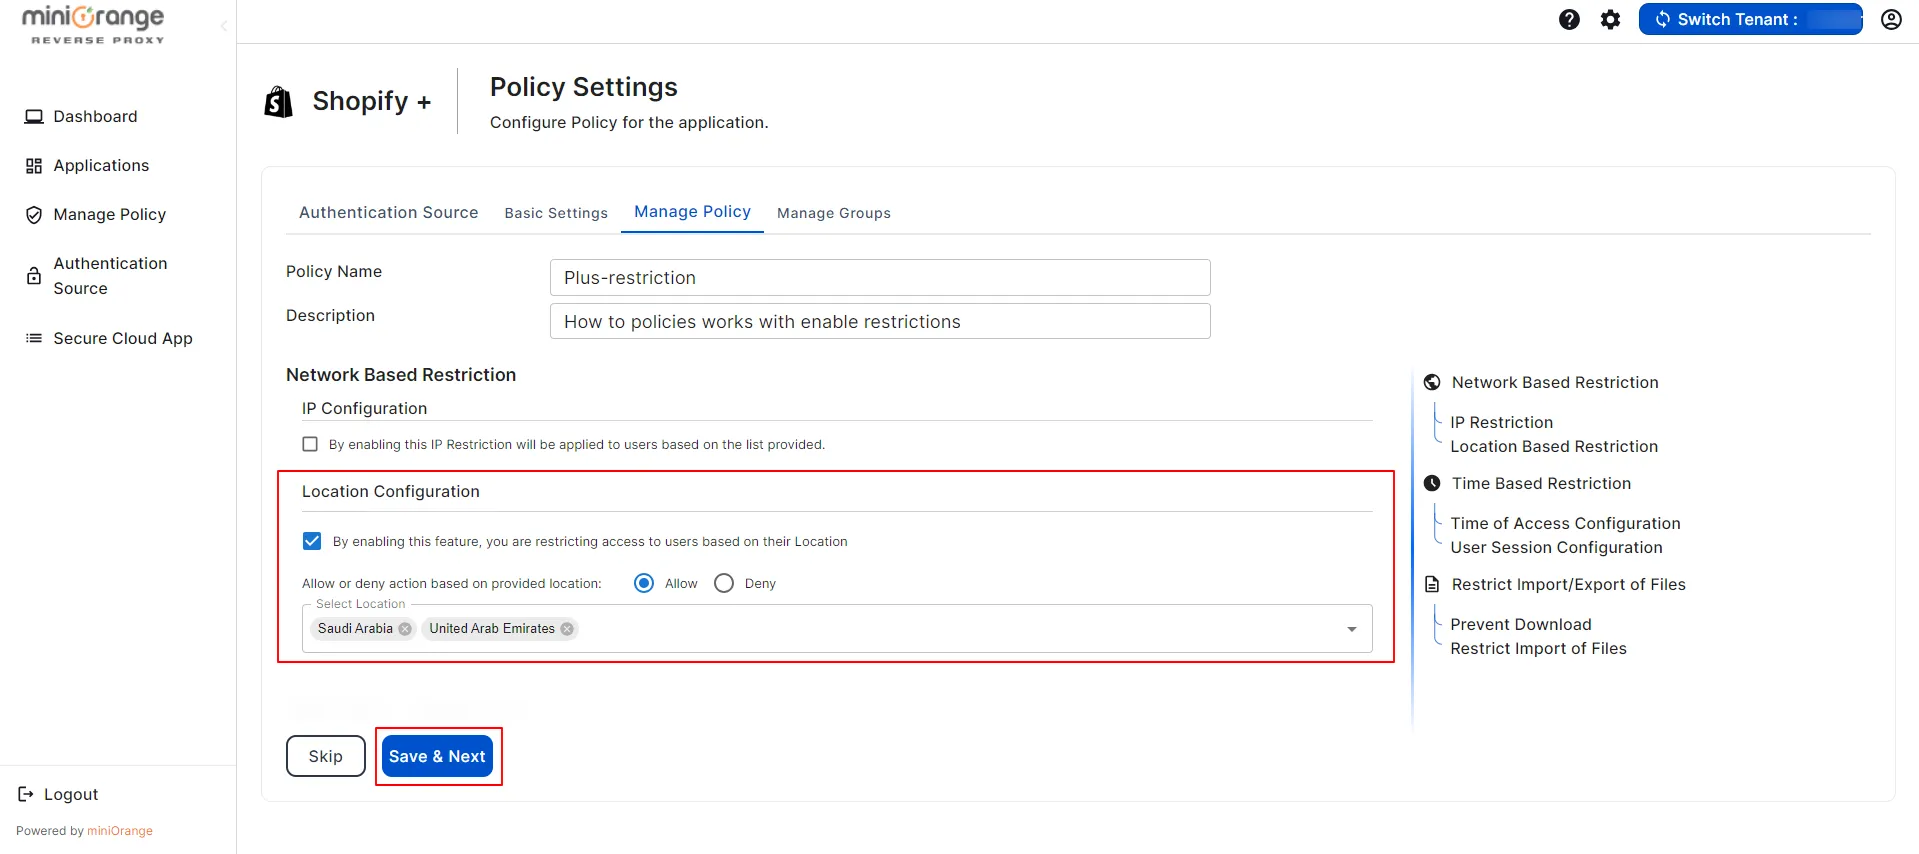The width and height of the screenshot is (1919, 854).
Task: Open the miniOrange powered-by link
Action: click(120, 831)
